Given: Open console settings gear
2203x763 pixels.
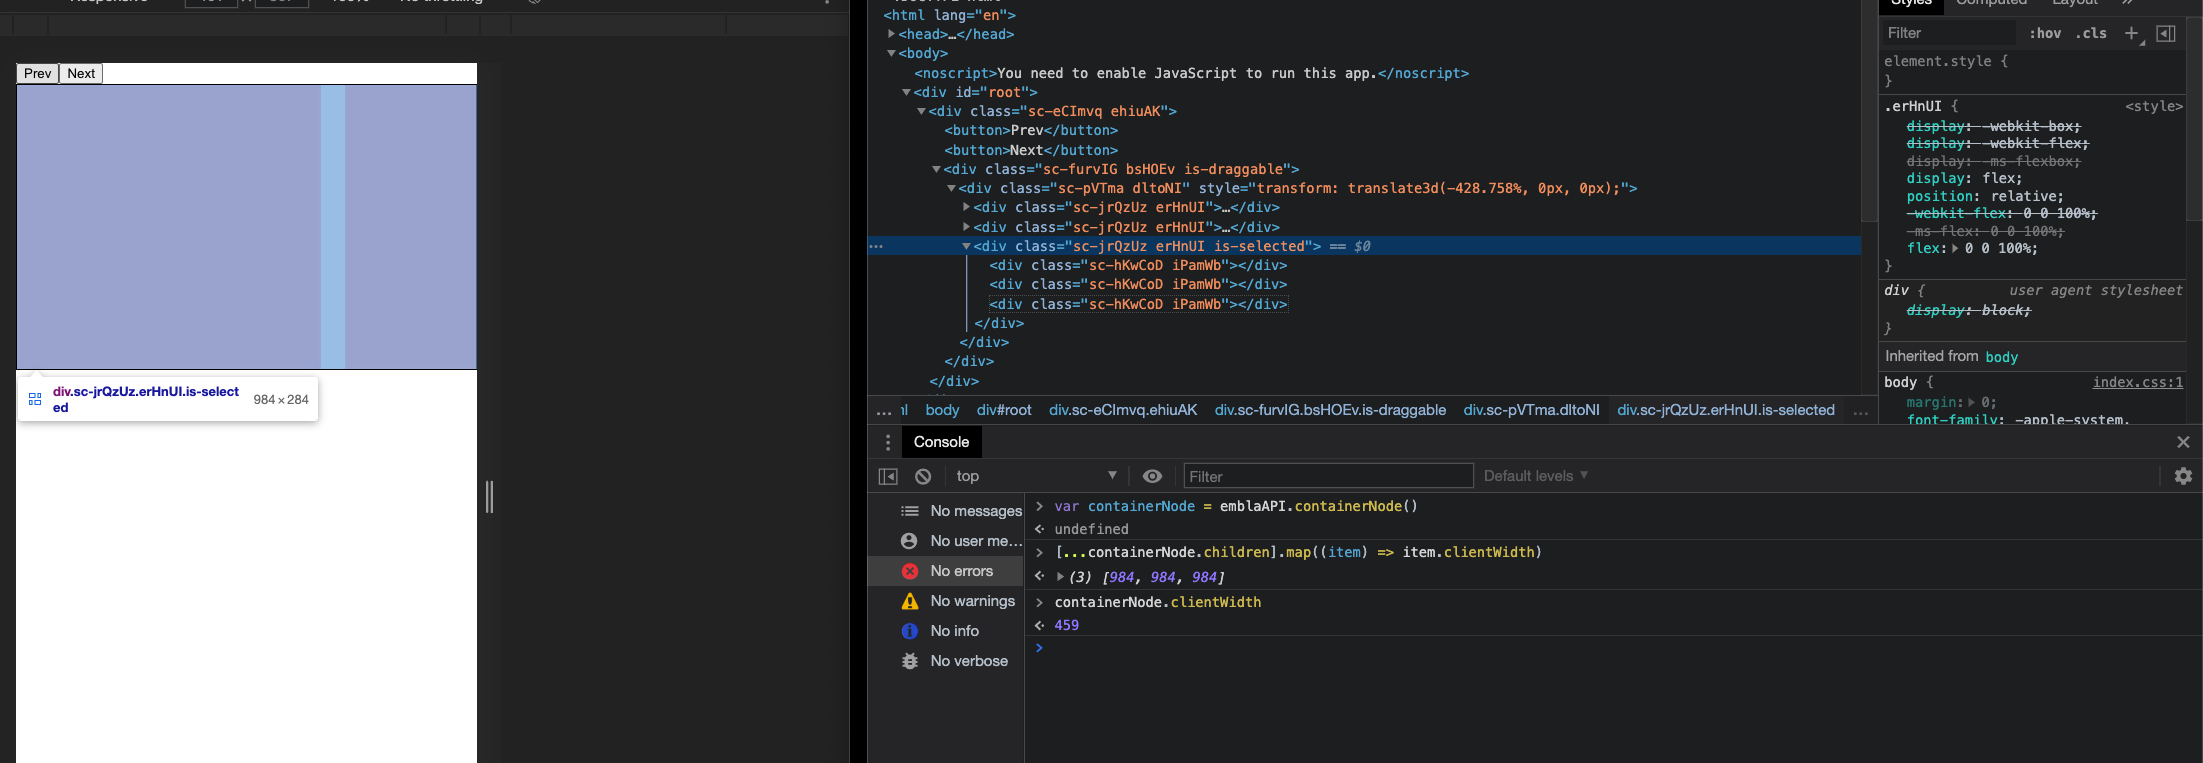Looking at the screenshot, I should pyautogui.click(x=2183, y=476).
